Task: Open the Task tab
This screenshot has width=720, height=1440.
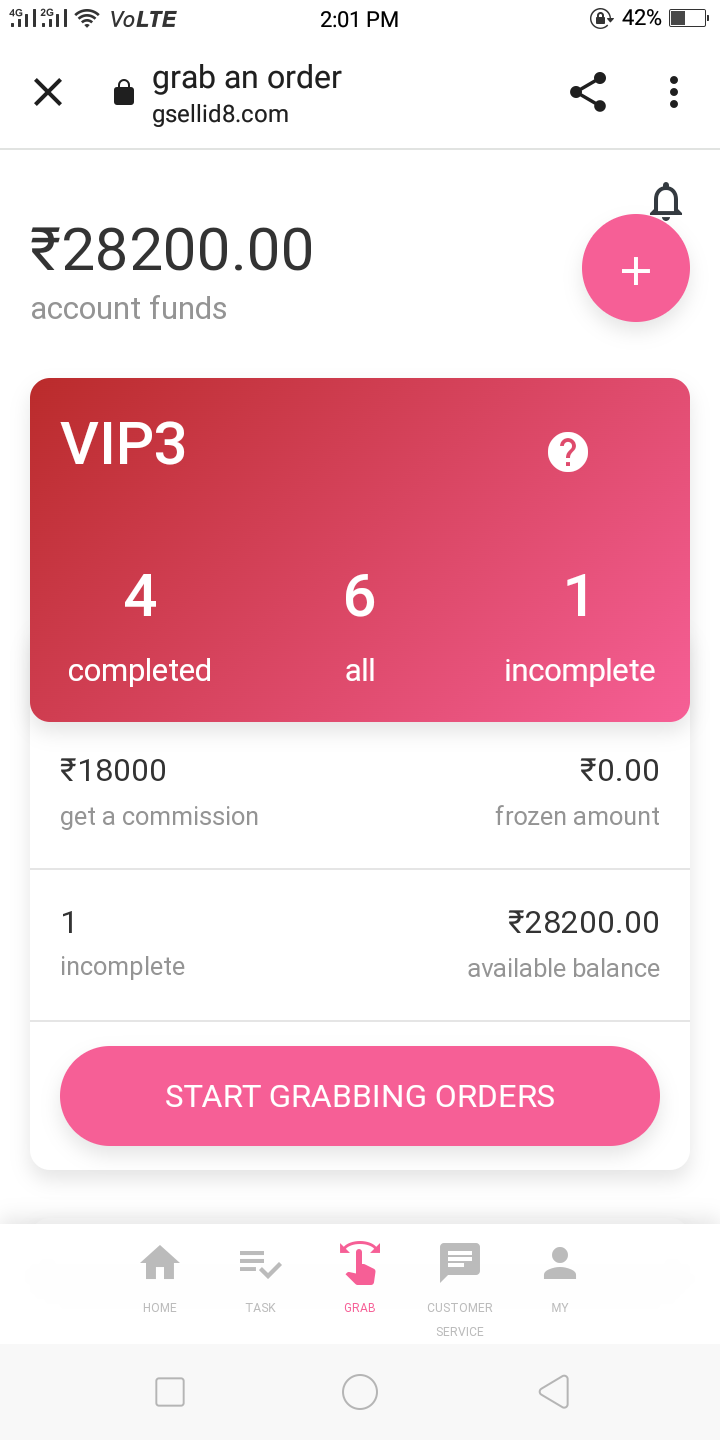Action: [260, 1277]
